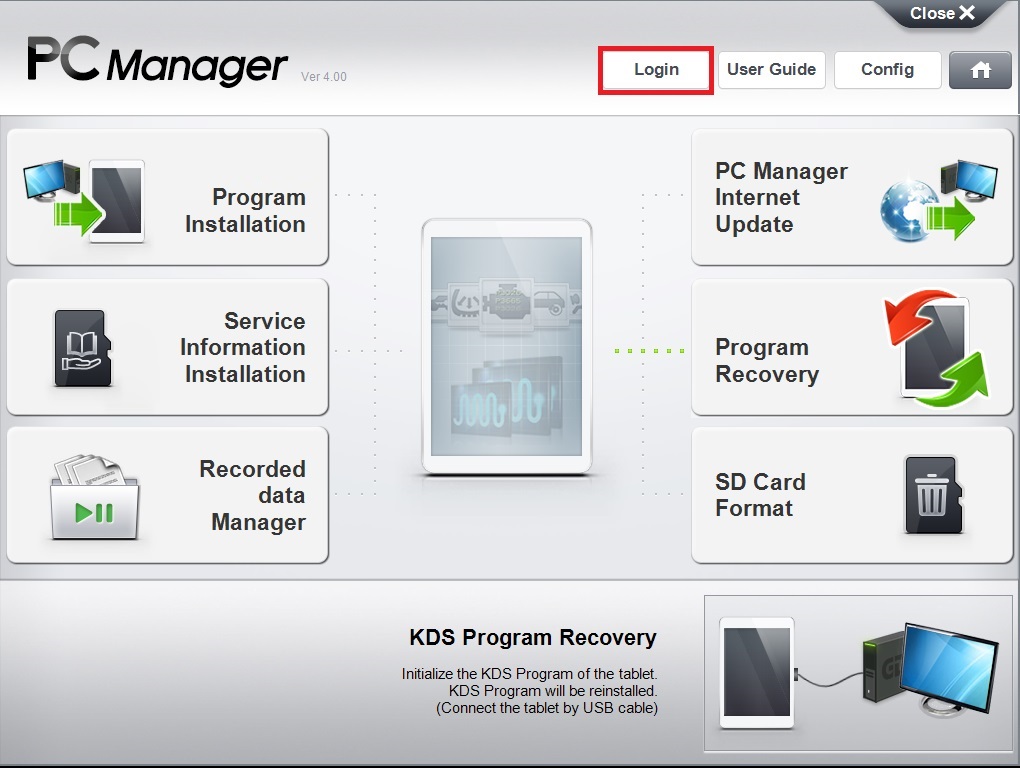
Task: Go to home via house icon
Action: [980, 70]
